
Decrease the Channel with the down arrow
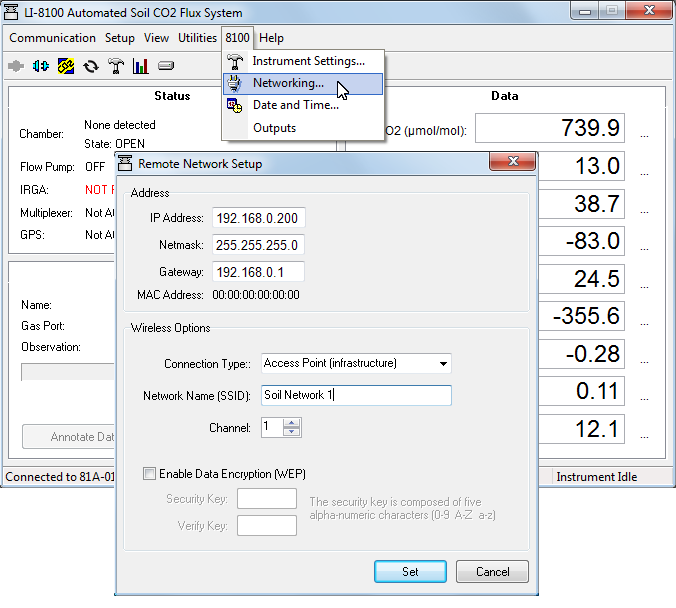(292, 432)
